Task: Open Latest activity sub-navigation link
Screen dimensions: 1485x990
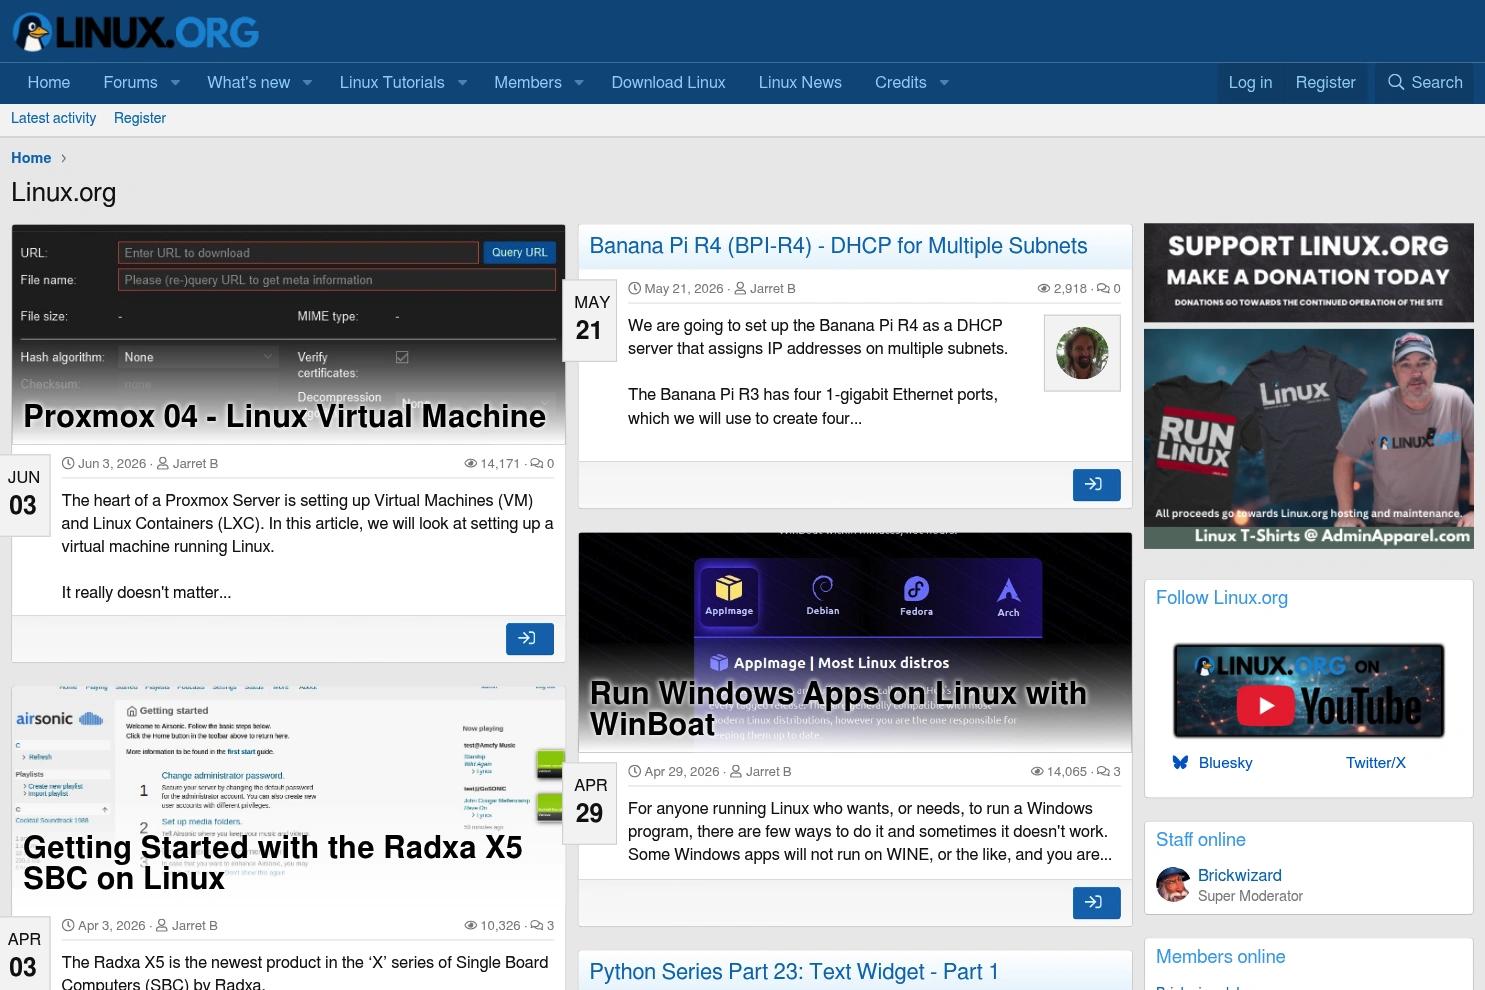Action: (53, 118)
